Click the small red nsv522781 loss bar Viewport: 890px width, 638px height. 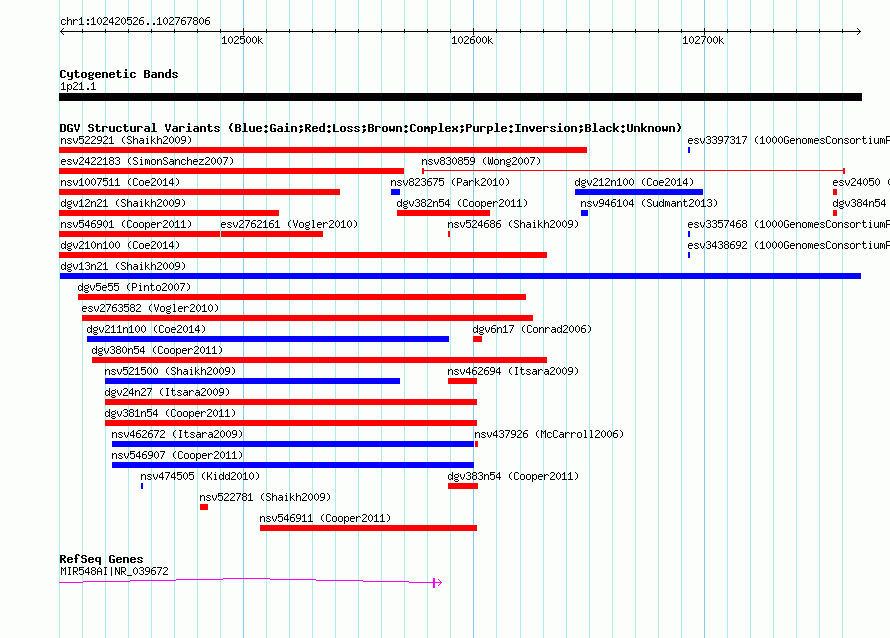click(x=204, y=507)
